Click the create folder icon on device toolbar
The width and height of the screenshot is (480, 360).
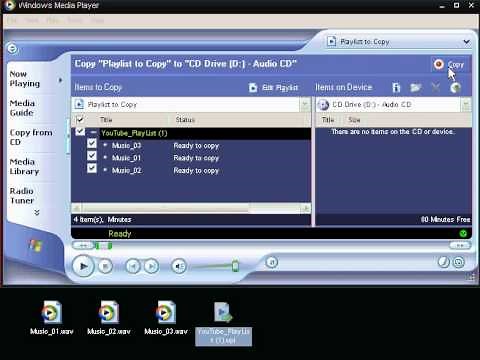click(415, 88)
